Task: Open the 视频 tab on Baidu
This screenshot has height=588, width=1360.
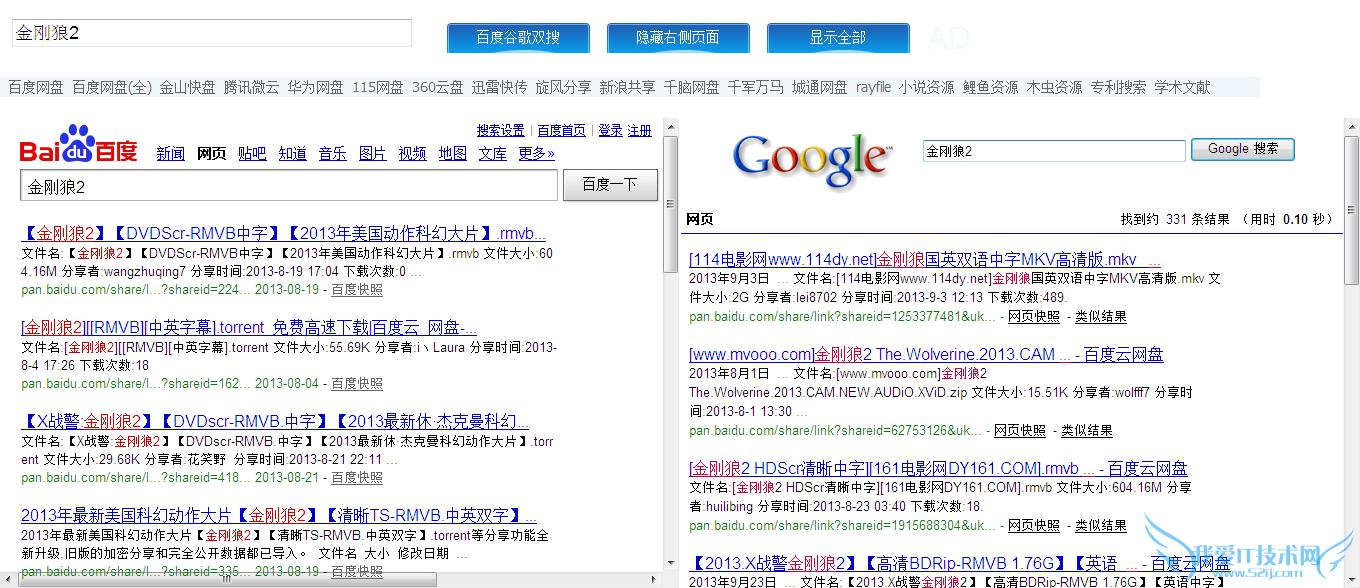Action: click(412, 153)
